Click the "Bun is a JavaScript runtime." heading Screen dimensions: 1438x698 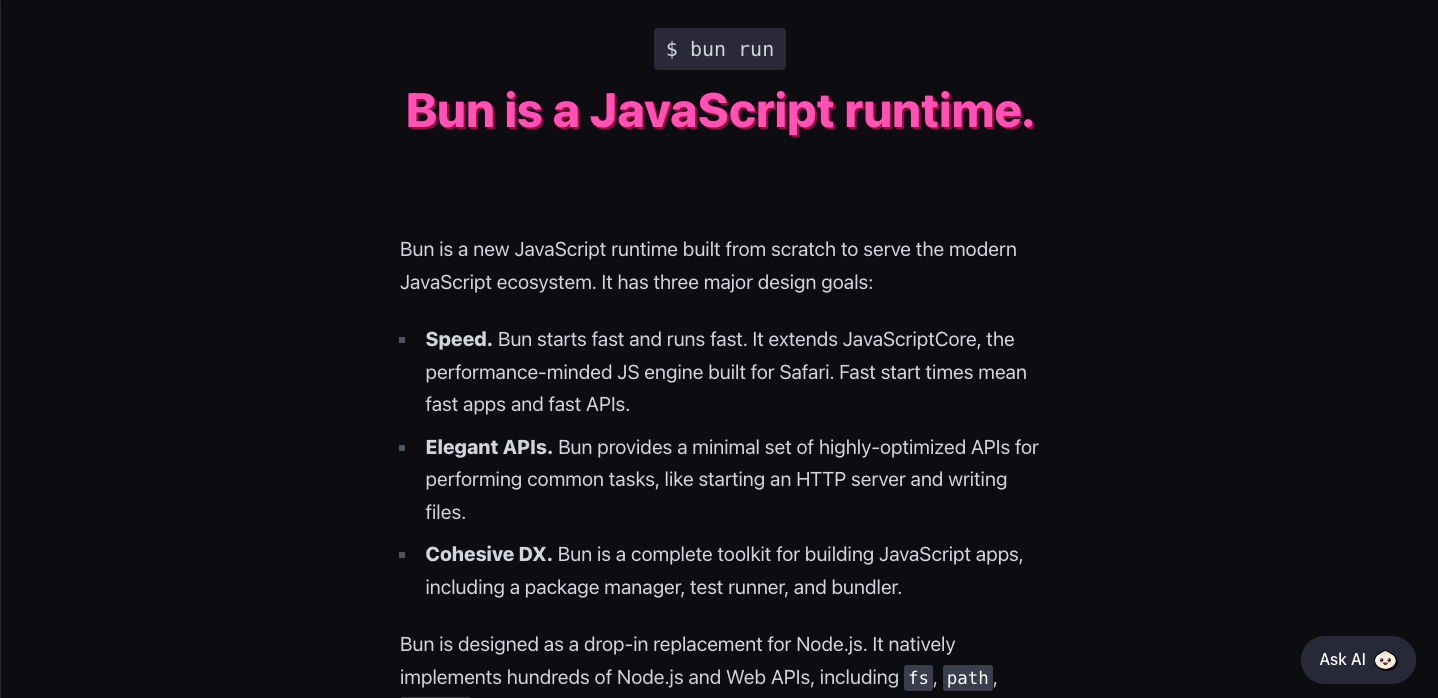tap(720, 111)
